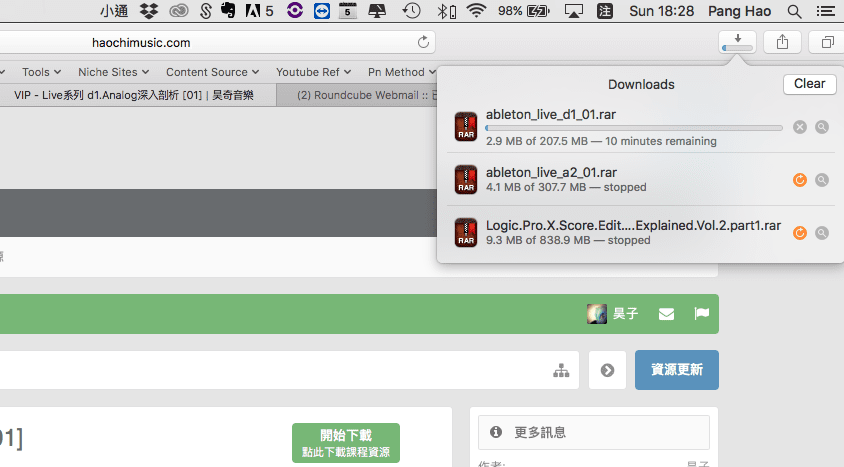Resume the Logic.Pro.X.Score download
This screenshot has height=467, width=844.
(799, 233)
